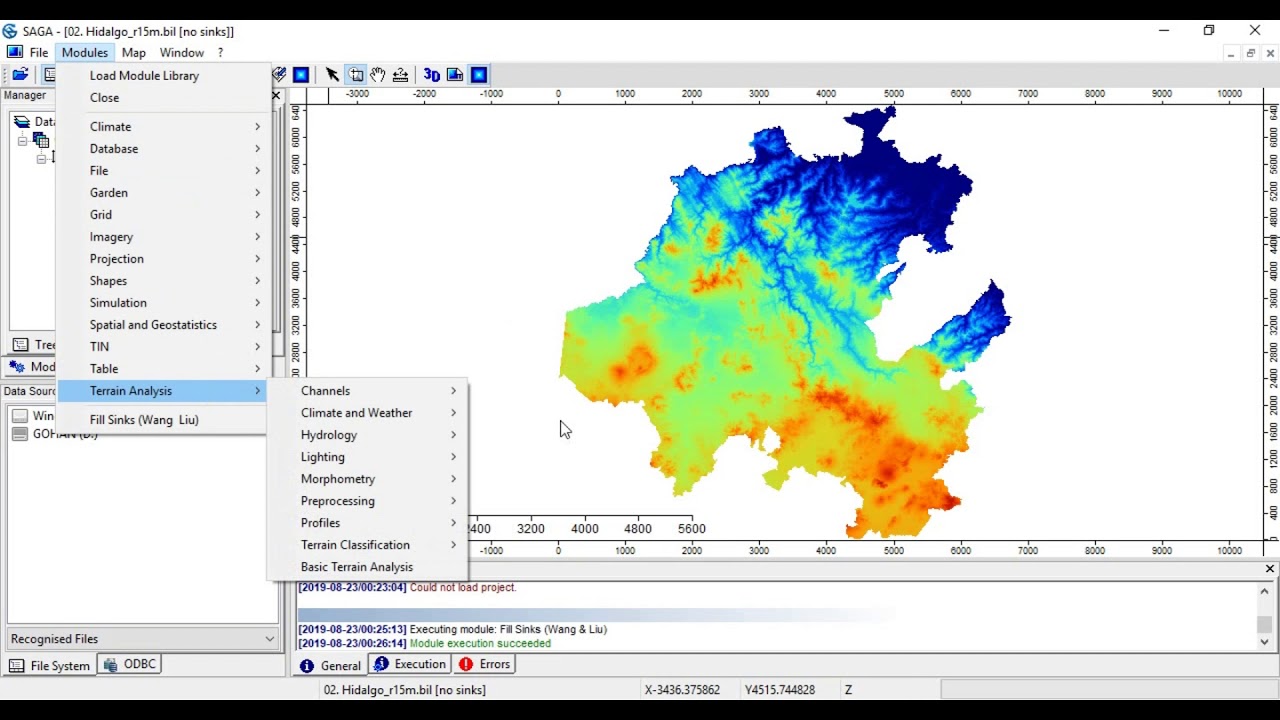Minimize the inner map window
1280x720 pixels.
tap(1231, 53)
